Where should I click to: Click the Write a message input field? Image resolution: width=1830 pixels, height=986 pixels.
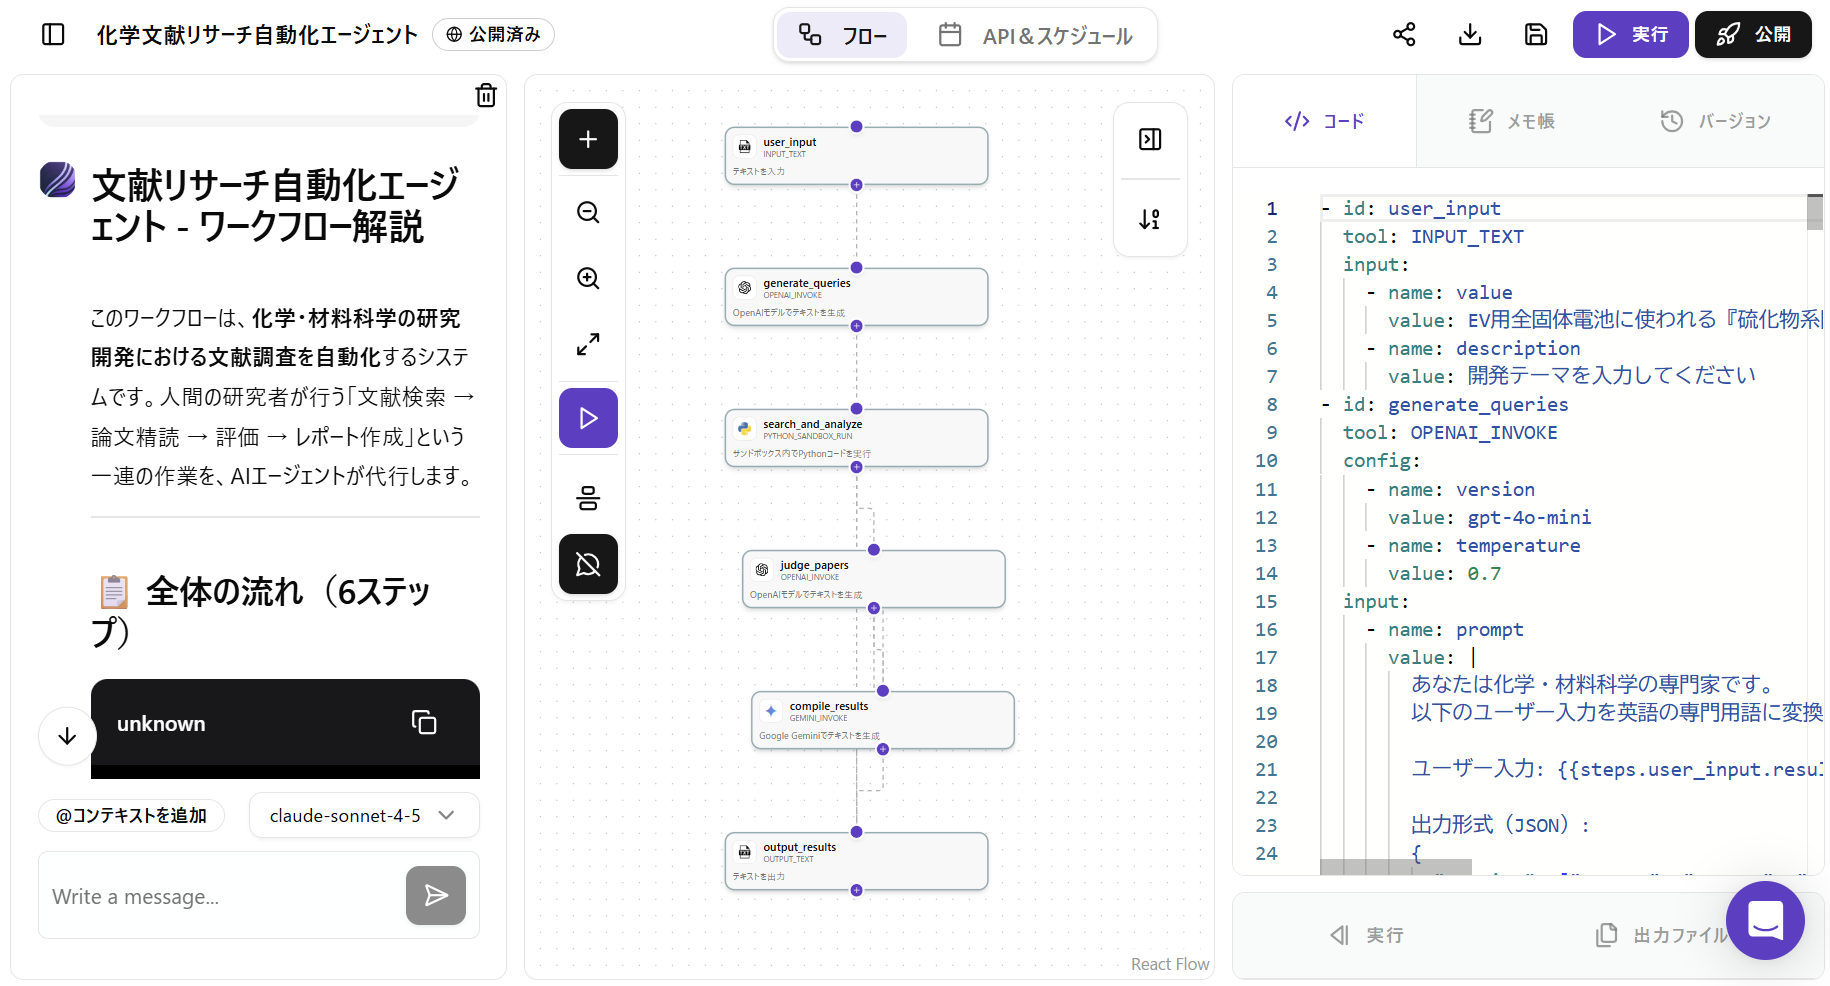(x=222, y=896)
